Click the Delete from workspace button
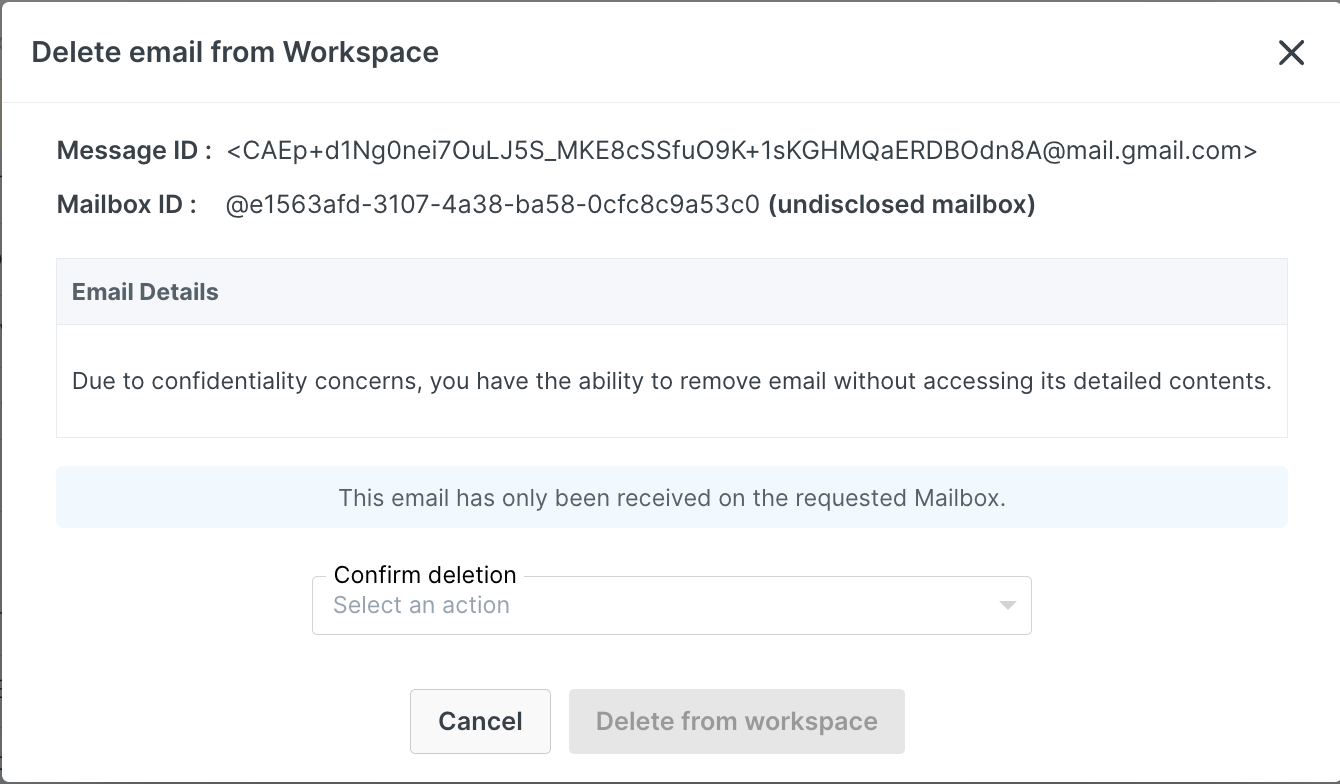This screenshot has width=1340, height=784. pos(736,721)
